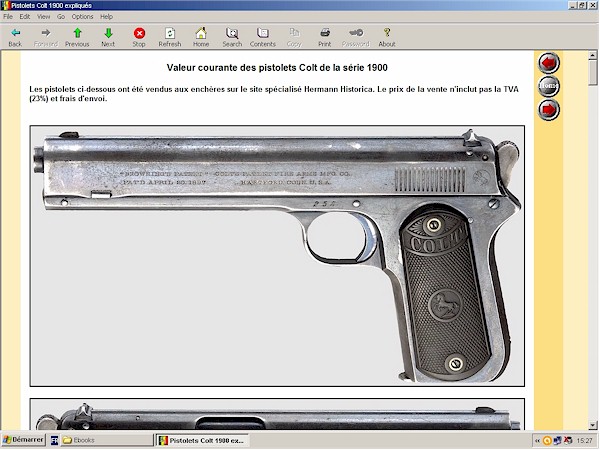Click heading Valeur courante des pistolets Colt
The image size is (600, 450).
click(x=277, y=68)
